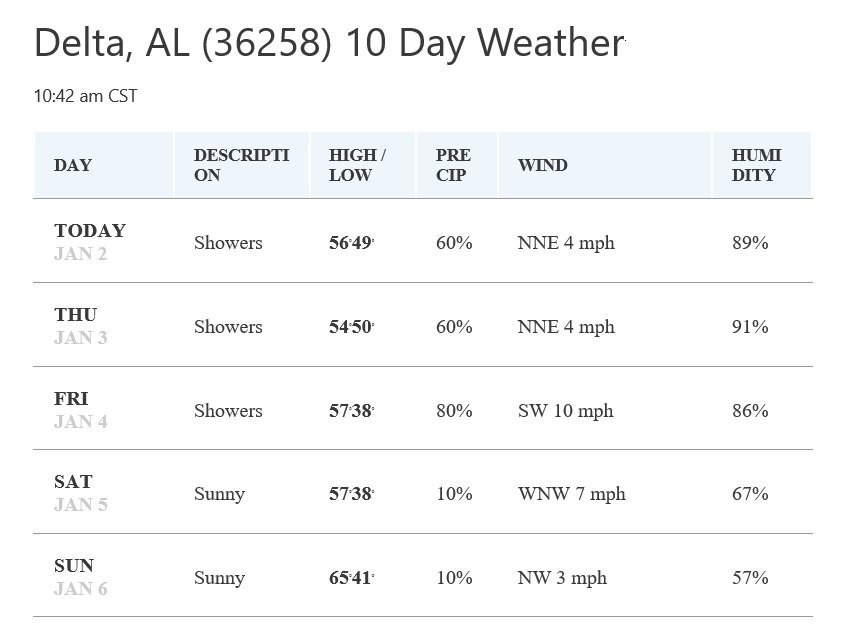Select the FRI JAN 4 forecast row
Screen dimensions: 853x641
(423, 409)
